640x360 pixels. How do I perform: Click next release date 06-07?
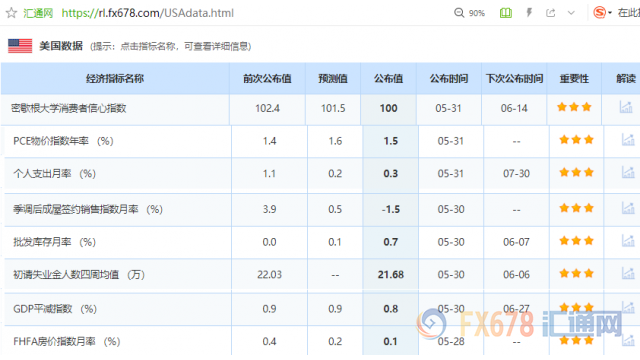[x=516, y=242]
